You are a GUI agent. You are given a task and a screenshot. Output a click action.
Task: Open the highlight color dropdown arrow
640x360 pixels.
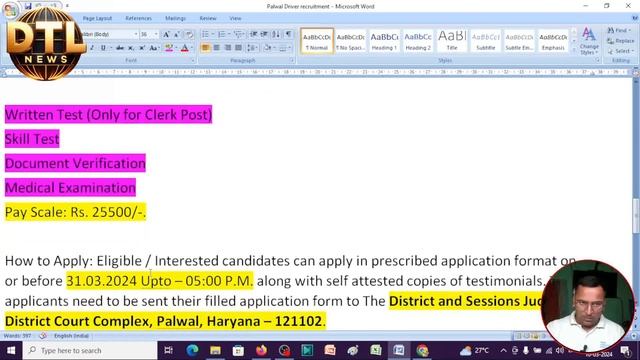point(176,48)
